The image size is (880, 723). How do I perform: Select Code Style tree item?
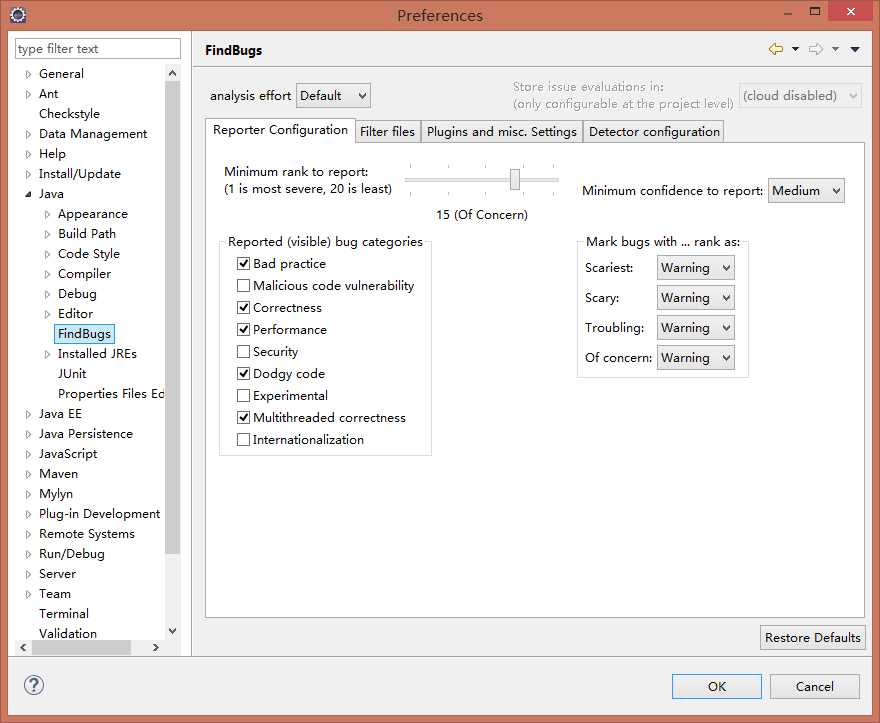(x=89, y=254)
